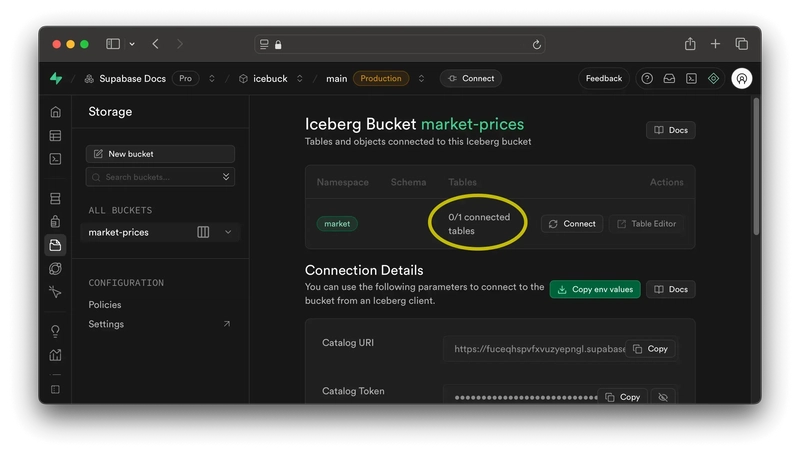Click the New bucket button
Screen dimensions: 800x455
click(x=160, y=154)
